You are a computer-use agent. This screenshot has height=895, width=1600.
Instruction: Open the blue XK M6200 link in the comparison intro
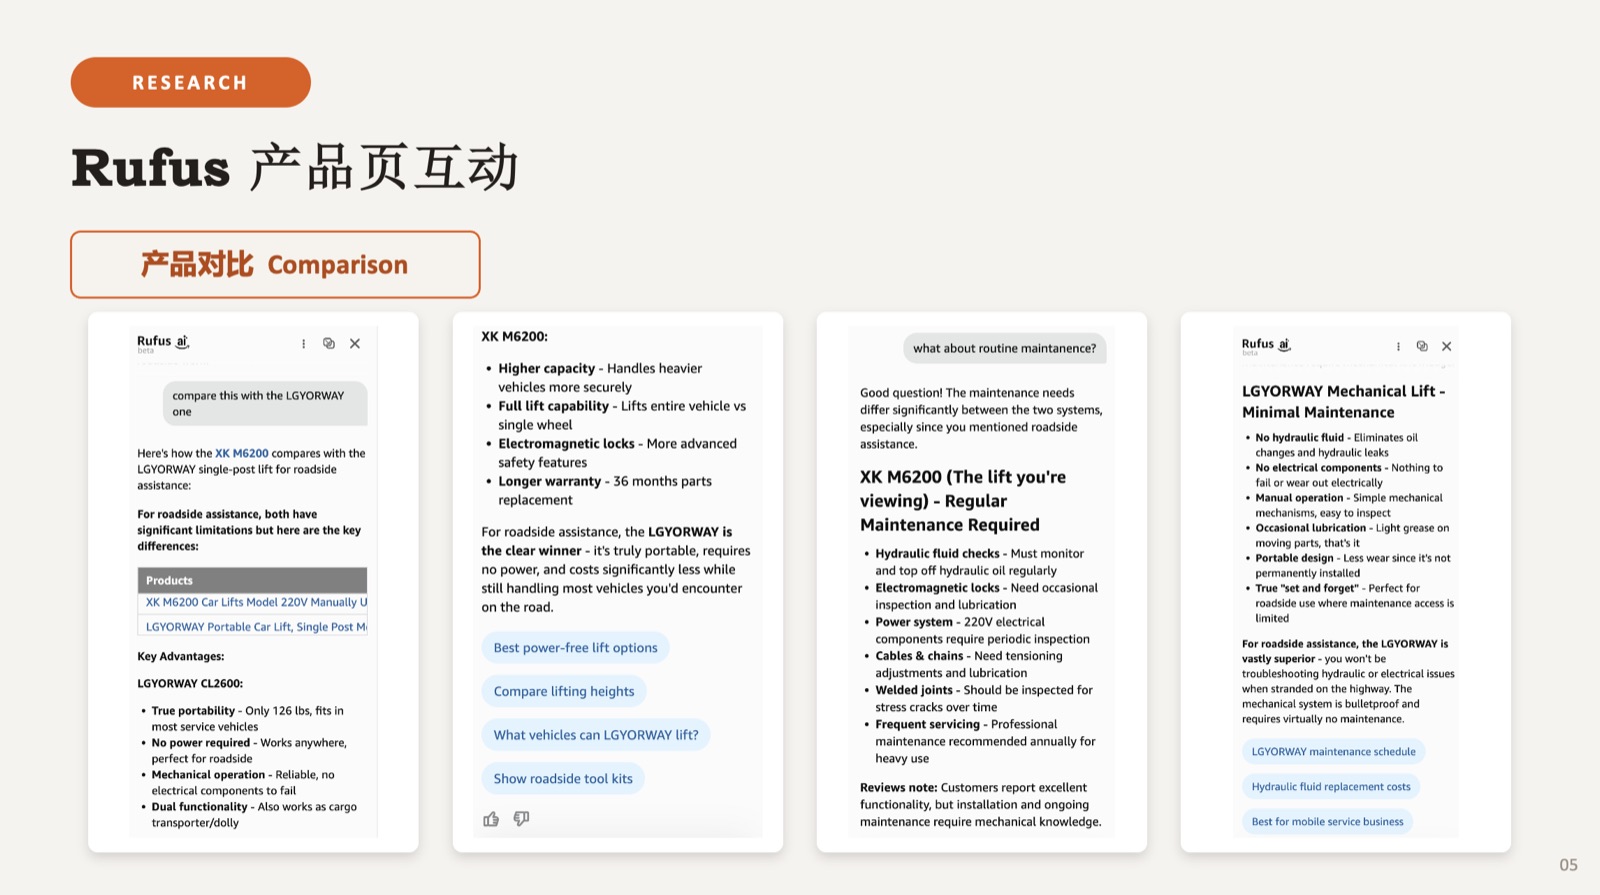click(242, 453)
